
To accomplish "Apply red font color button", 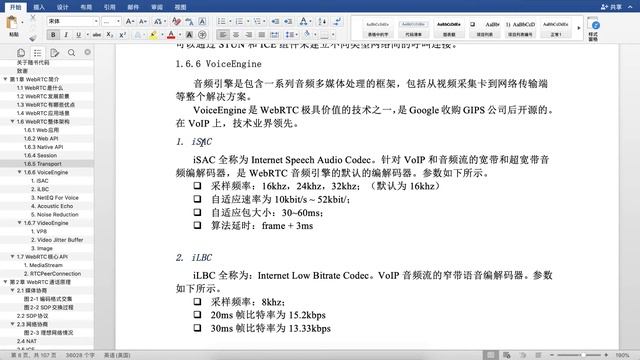I will point(171,36).
